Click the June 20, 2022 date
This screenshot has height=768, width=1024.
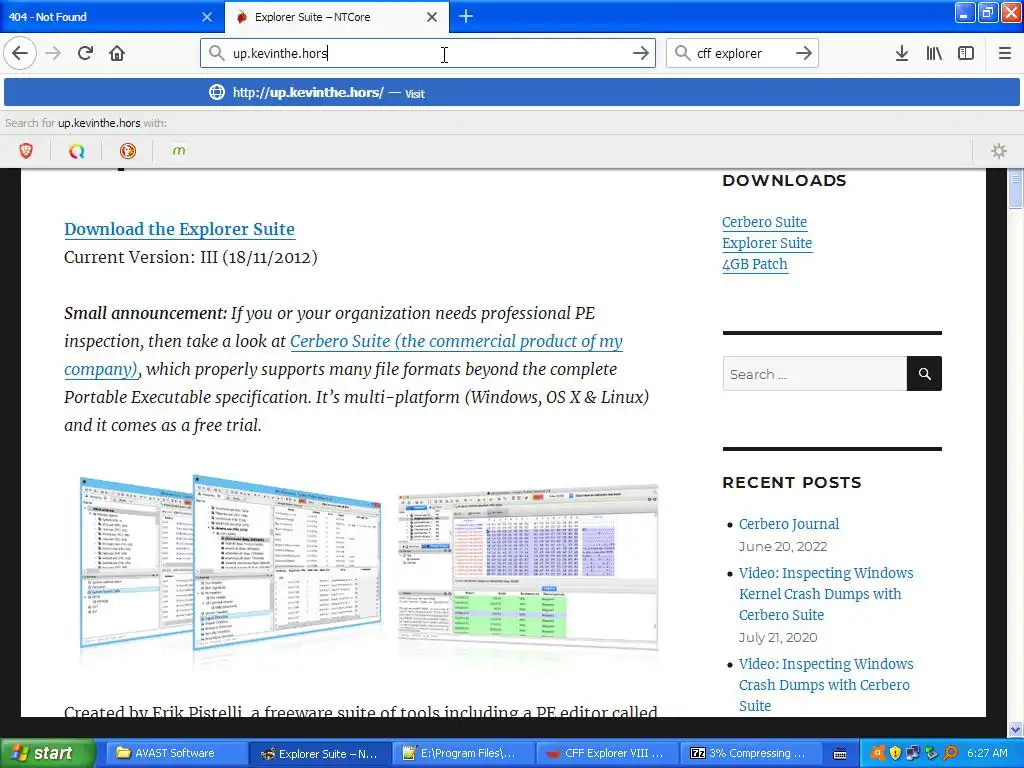(783, 547)
